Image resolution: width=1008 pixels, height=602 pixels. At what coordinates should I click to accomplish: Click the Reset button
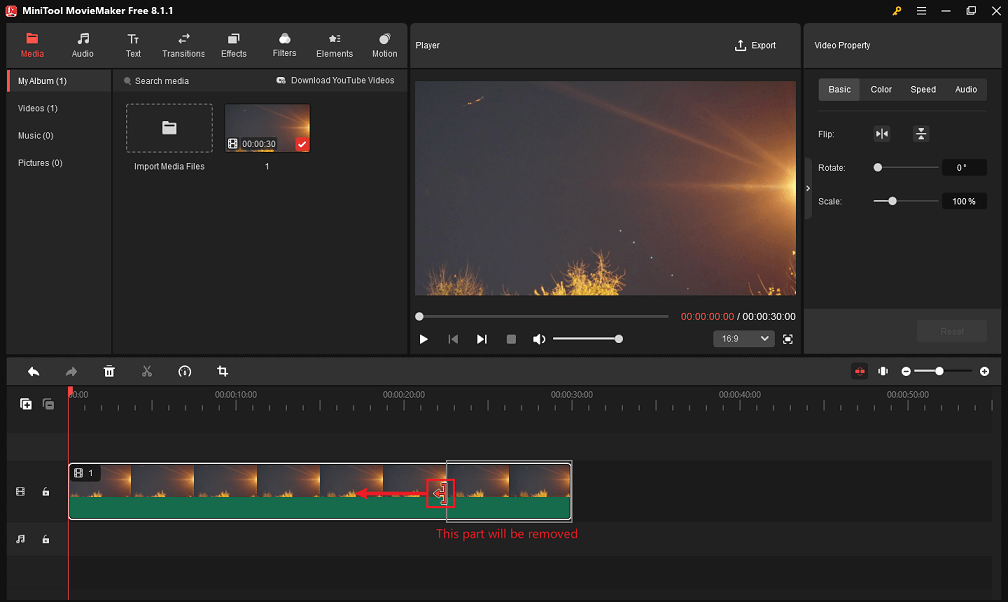coord(951,331)
